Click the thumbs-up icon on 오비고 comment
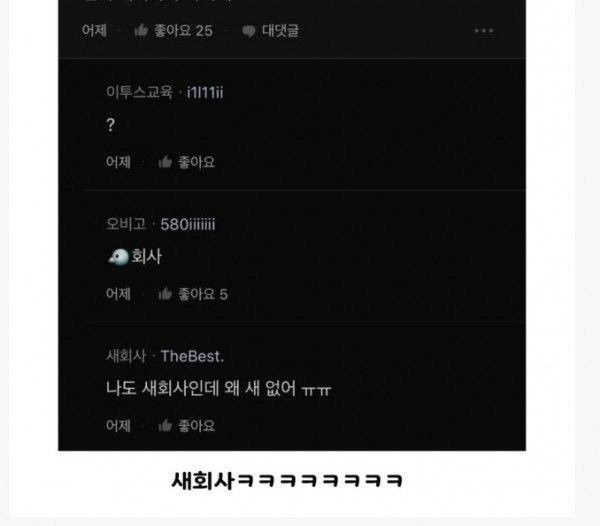This screenshot has width=600, height=526. coord(165,294)
